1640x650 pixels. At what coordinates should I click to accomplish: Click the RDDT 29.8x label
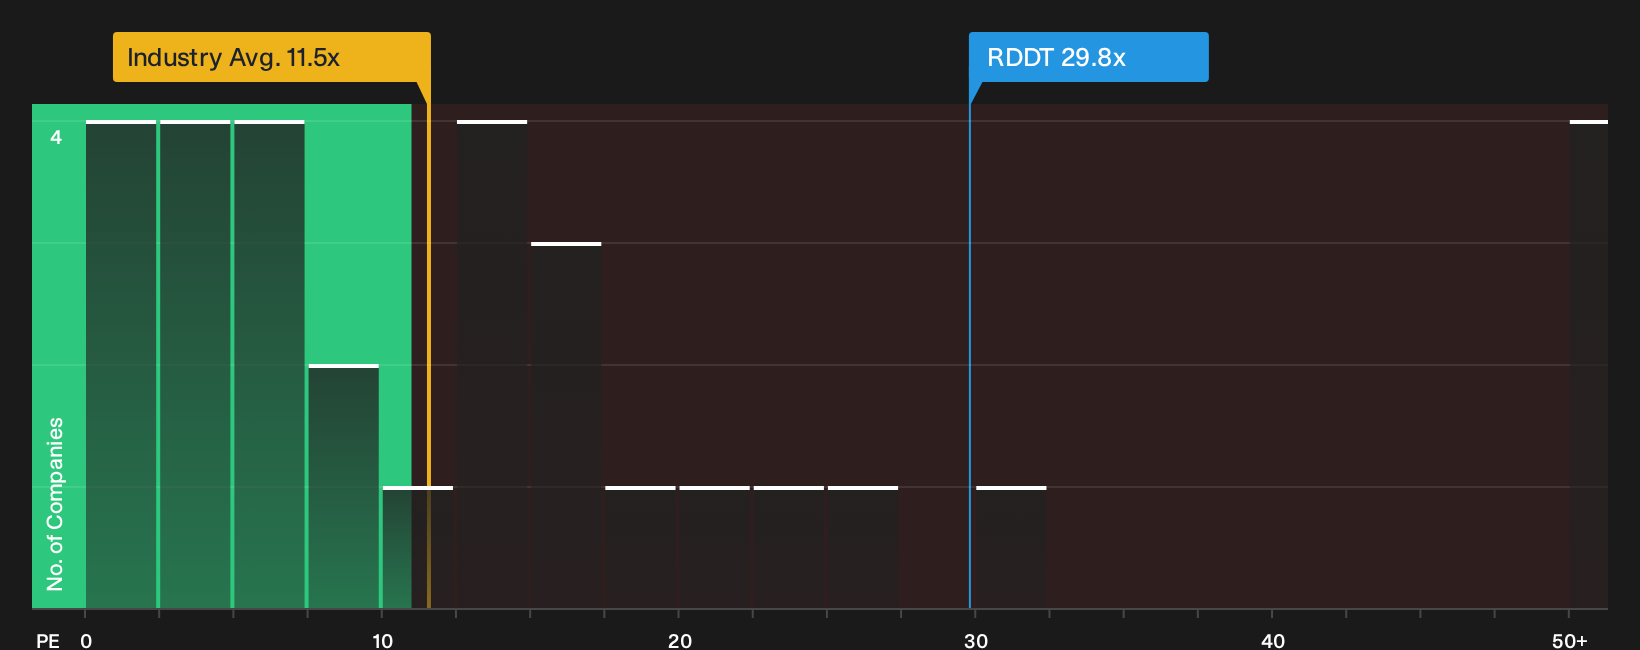point(1088,57)
